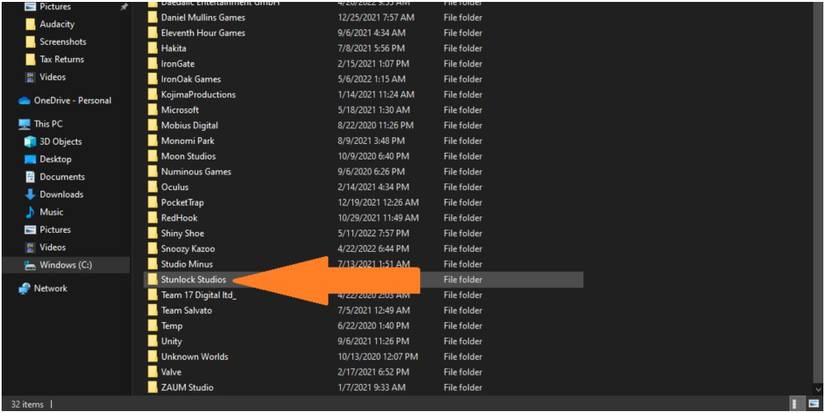The image size is (825, 413).
Task: Select the Unknown Worlds folder
Action: click(x=194, y=357)
